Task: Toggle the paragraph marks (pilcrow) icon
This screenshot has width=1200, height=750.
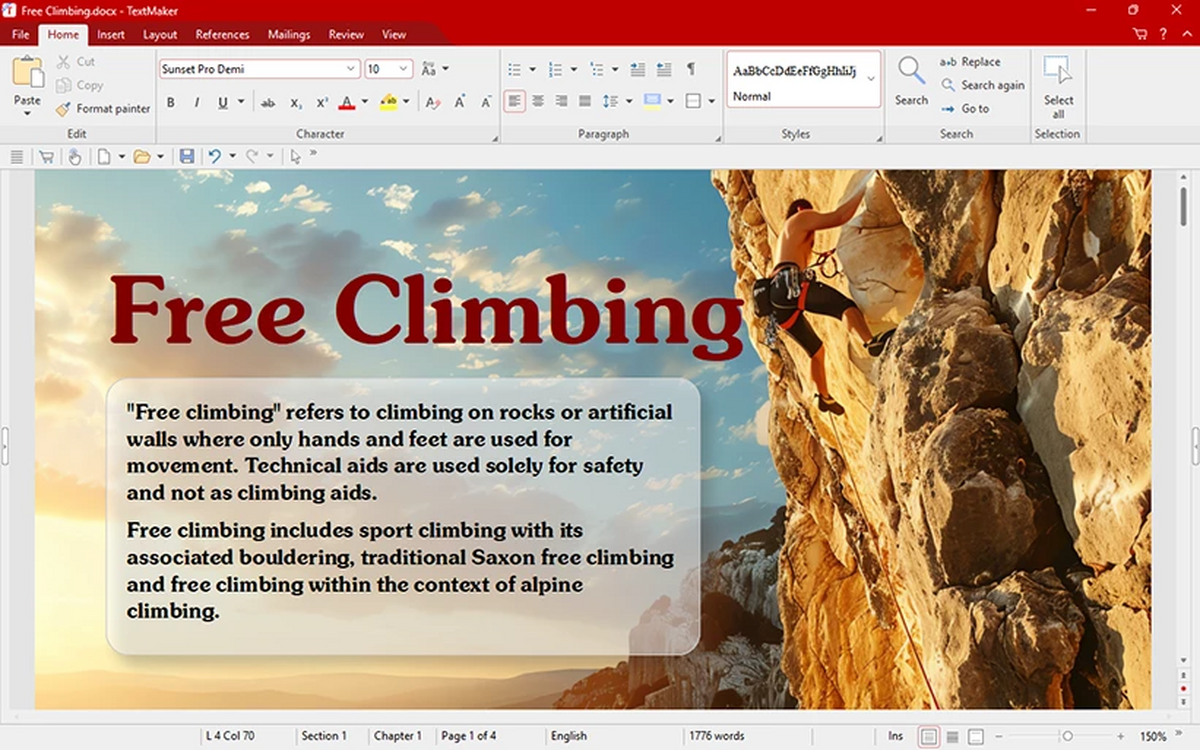Action: (x=693, y=68)
